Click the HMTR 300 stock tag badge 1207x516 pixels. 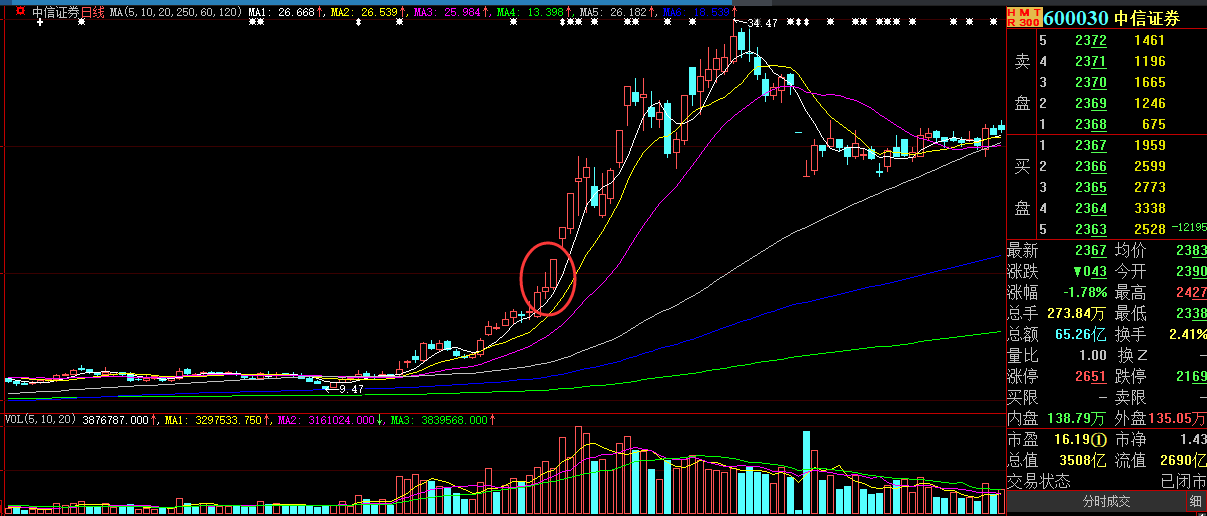tap(1024, 17)
